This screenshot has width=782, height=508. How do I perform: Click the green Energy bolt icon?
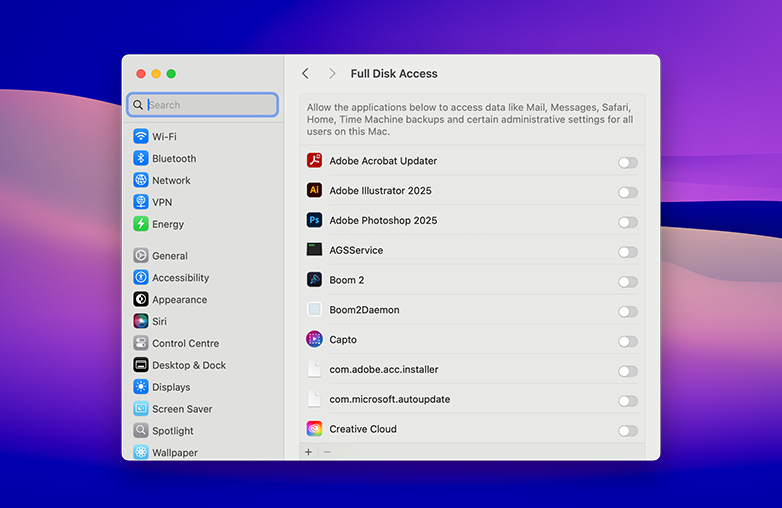coord(141,224)
